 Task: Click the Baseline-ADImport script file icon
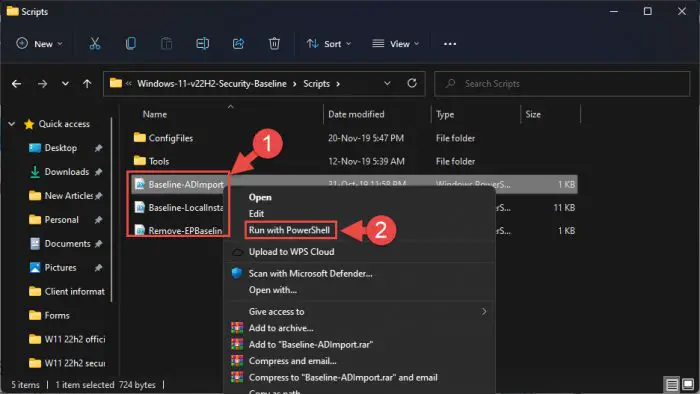point(140,184)
